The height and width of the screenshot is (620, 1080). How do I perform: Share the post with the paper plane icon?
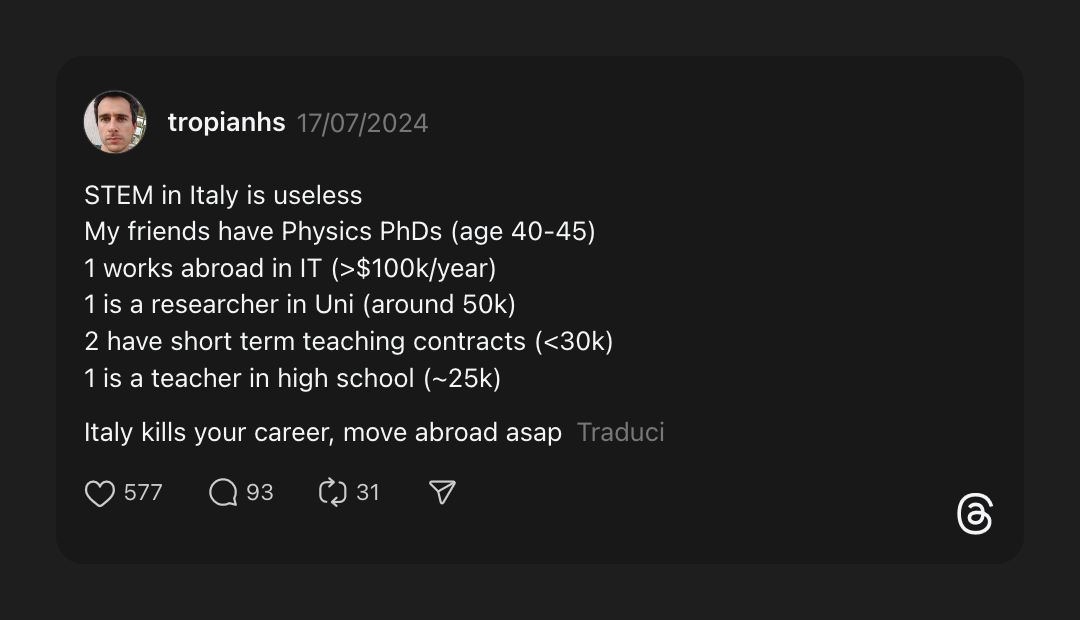click(442, 493)
